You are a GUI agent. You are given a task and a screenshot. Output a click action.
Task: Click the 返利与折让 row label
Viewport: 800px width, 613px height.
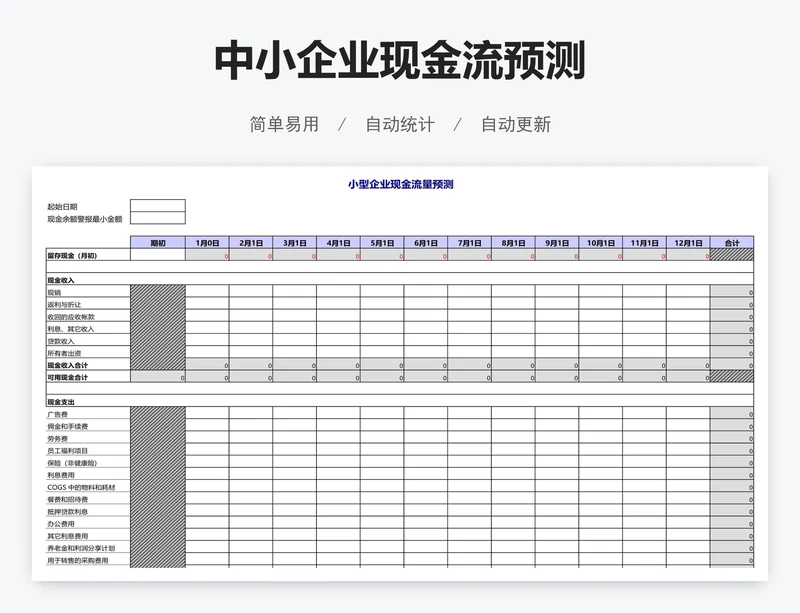pos(64,304)
